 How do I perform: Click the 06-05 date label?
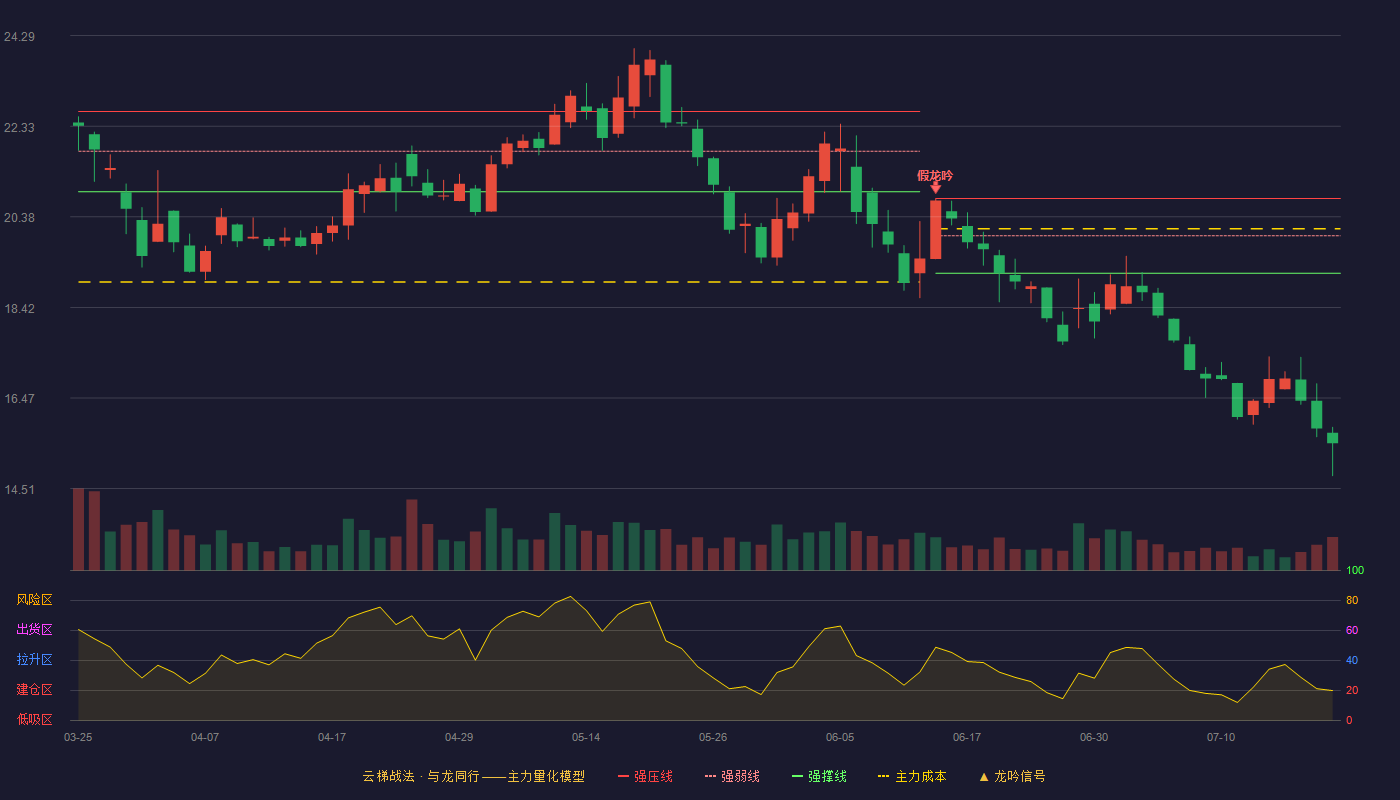coord(840,737)
